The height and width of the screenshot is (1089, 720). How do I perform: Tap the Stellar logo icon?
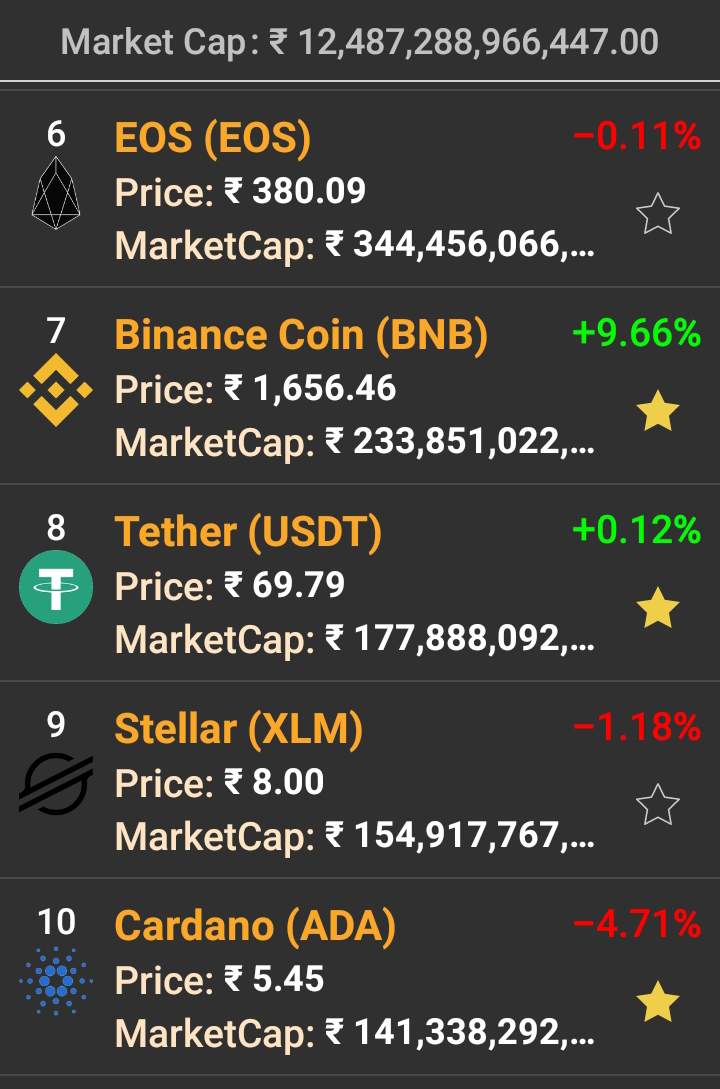pos(56,784)
